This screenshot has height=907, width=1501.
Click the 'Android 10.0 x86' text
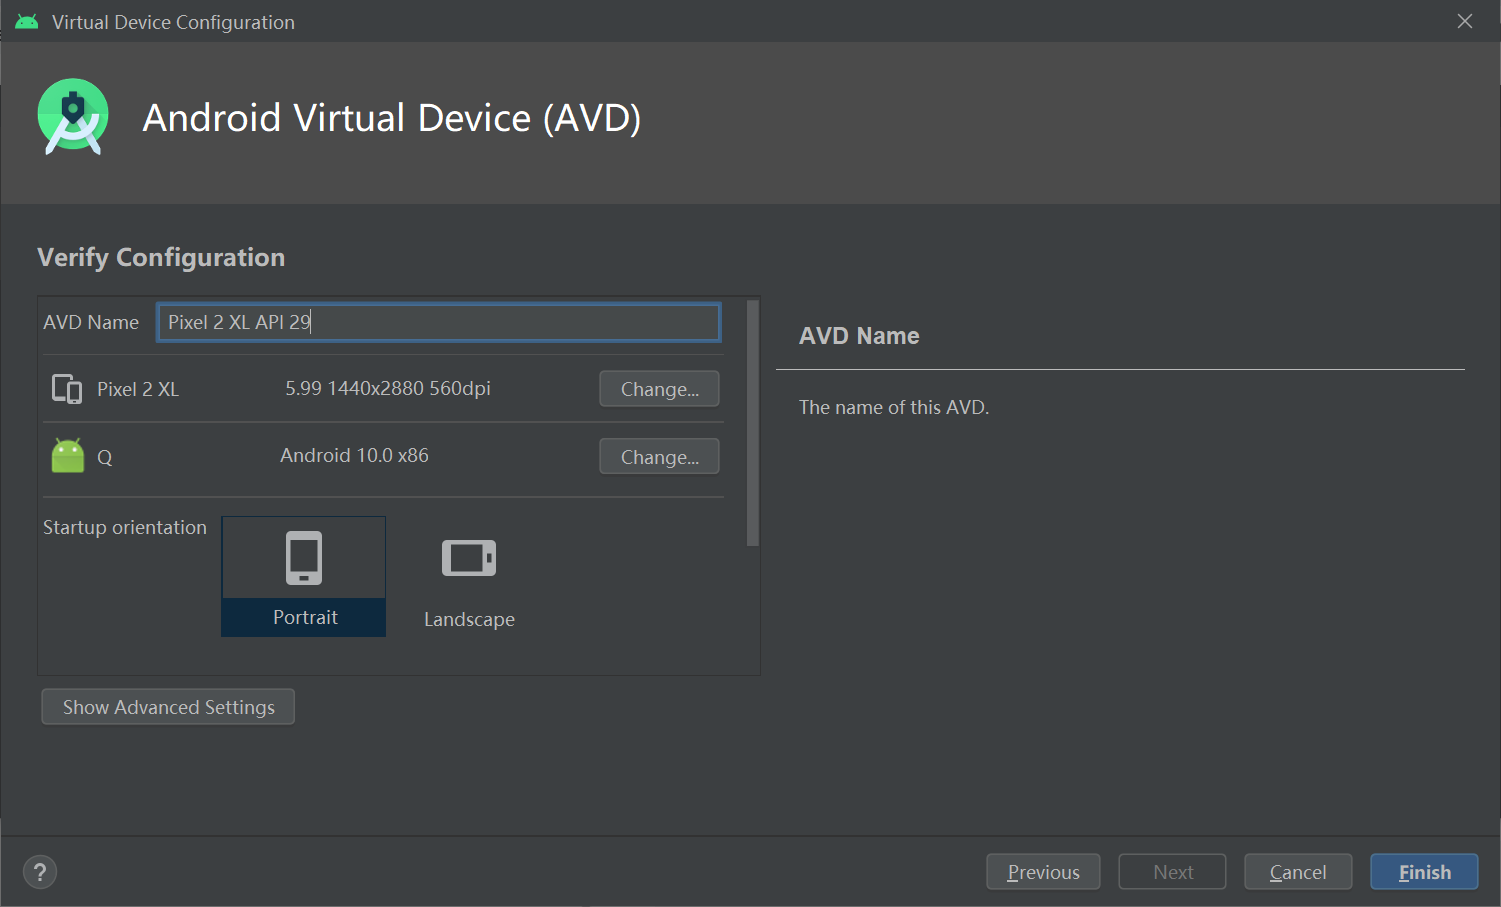[x=354, y=455]
